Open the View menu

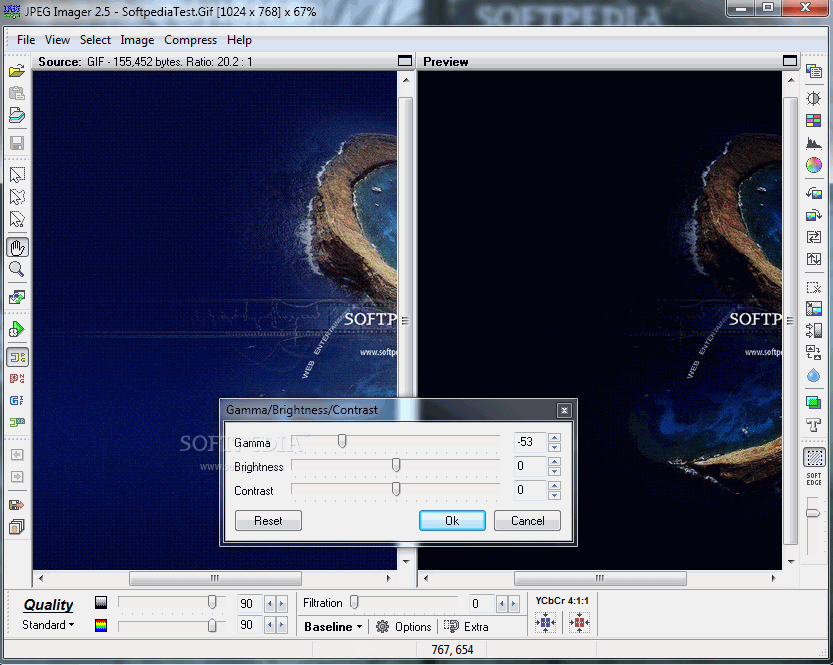click(x=57, y=40)
